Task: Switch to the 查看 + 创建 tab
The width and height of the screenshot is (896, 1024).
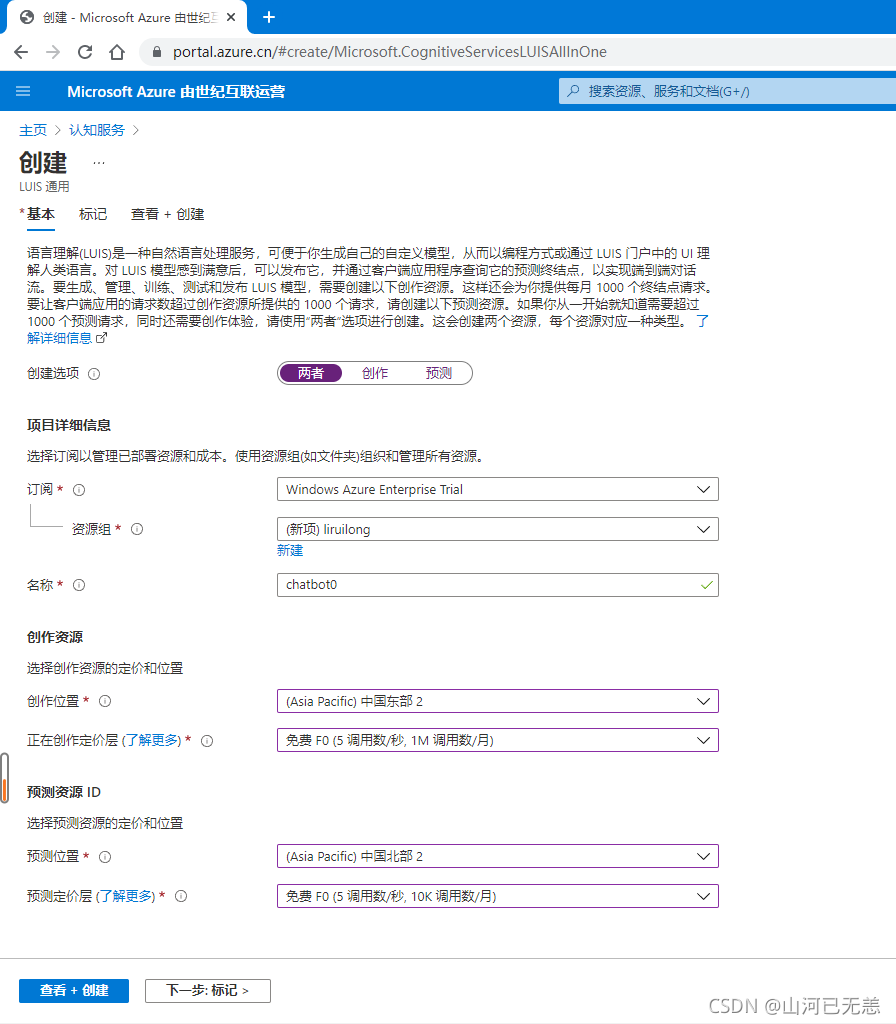Action: pyautogui.click(x=168, y=214)
